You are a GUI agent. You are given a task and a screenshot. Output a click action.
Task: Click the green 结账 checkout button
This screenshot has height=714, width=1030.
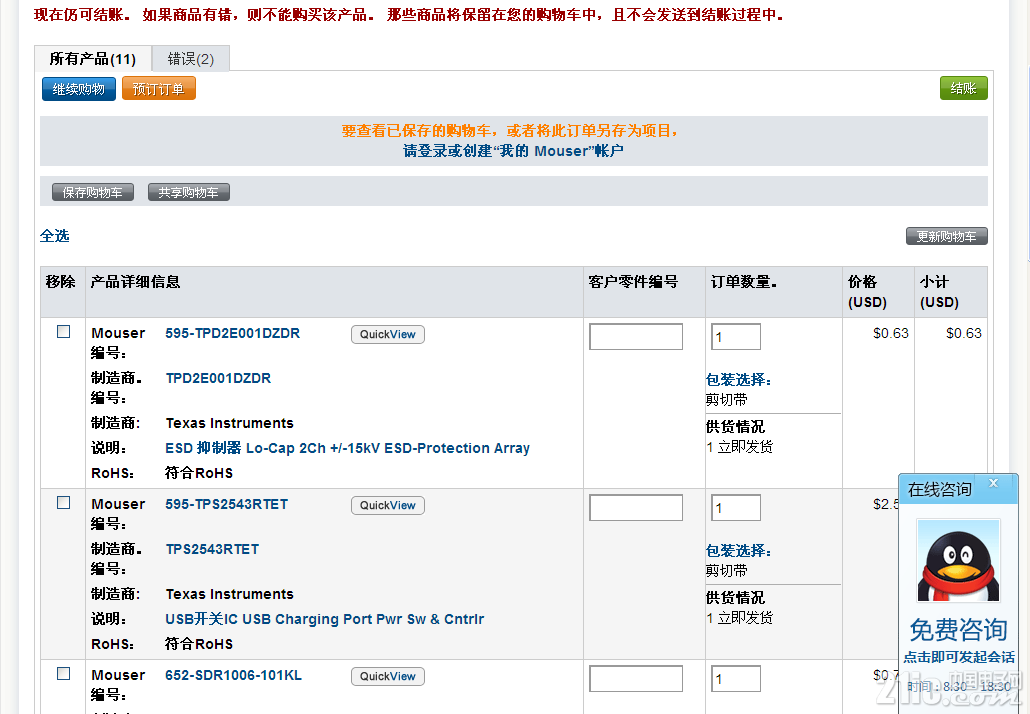pyautogui.click(x=964, y=88)
